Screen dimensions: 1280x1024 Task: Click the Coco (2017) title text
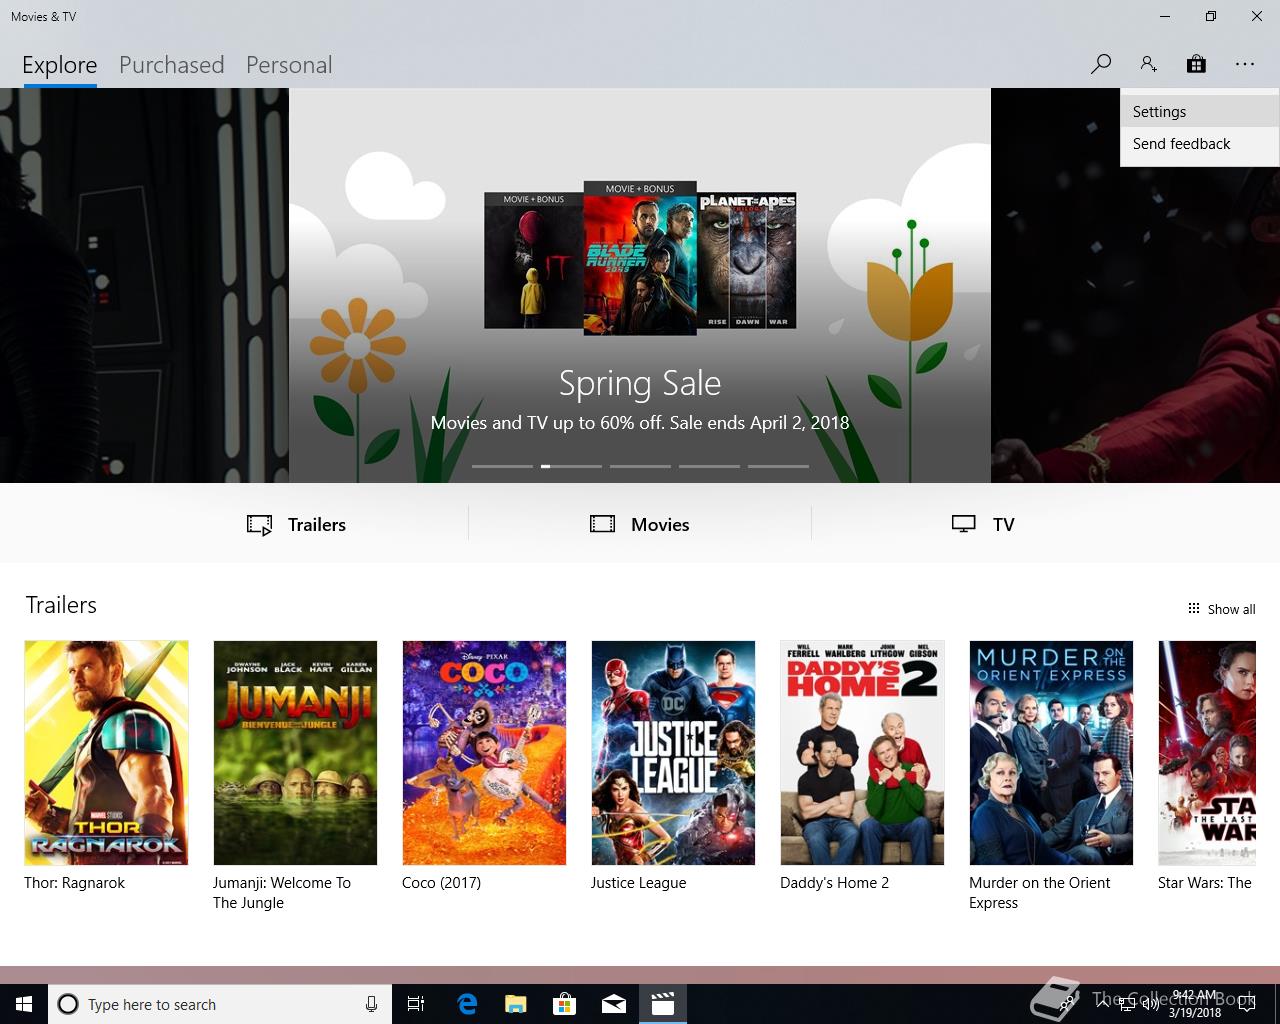[x=441, y=883]
